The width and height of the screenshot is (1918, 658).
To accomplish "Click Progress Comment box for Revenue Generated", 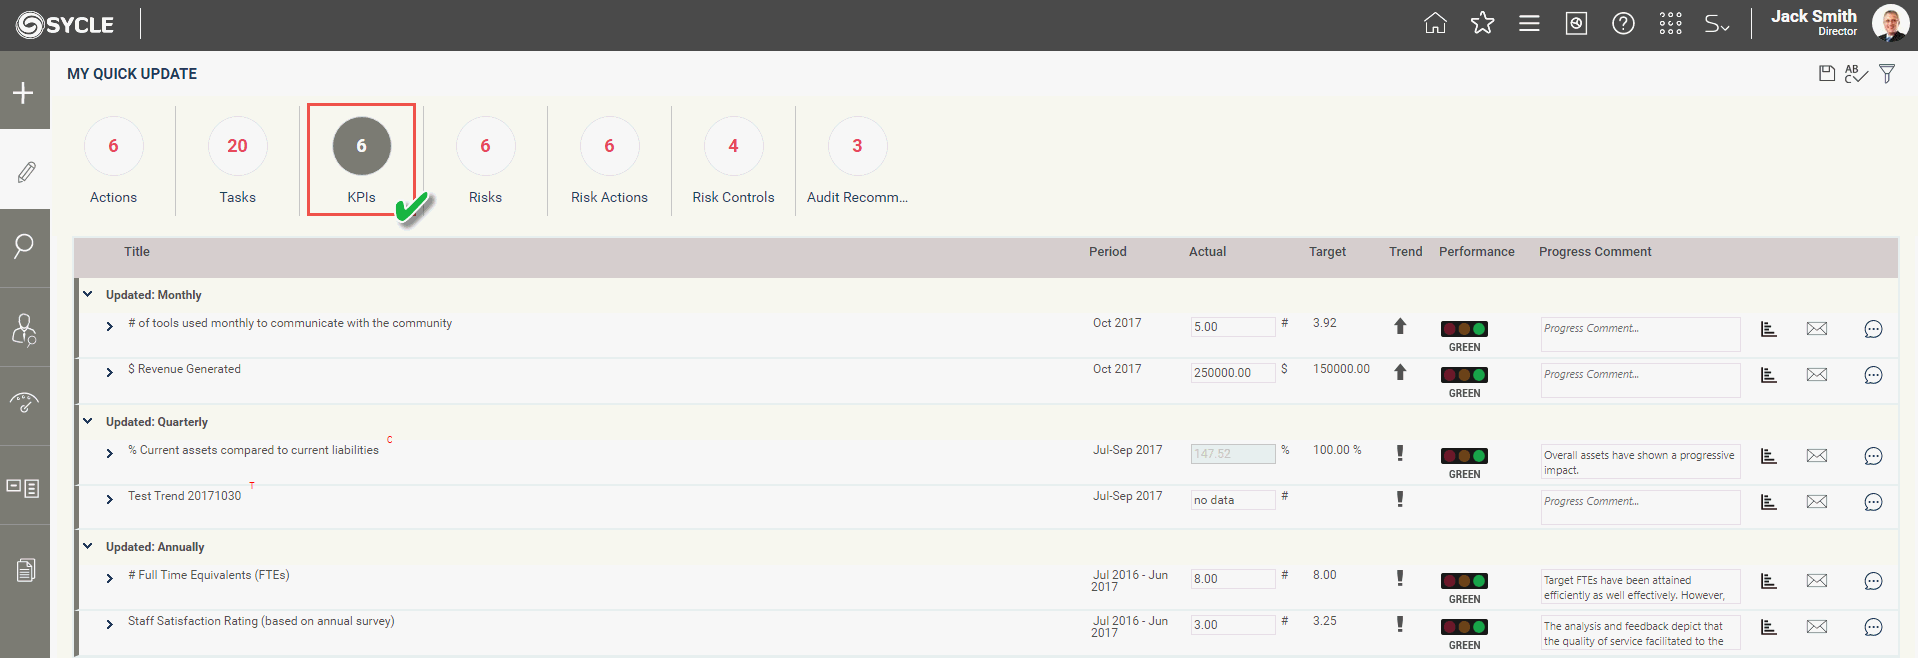I will (x=1640, y=380).
